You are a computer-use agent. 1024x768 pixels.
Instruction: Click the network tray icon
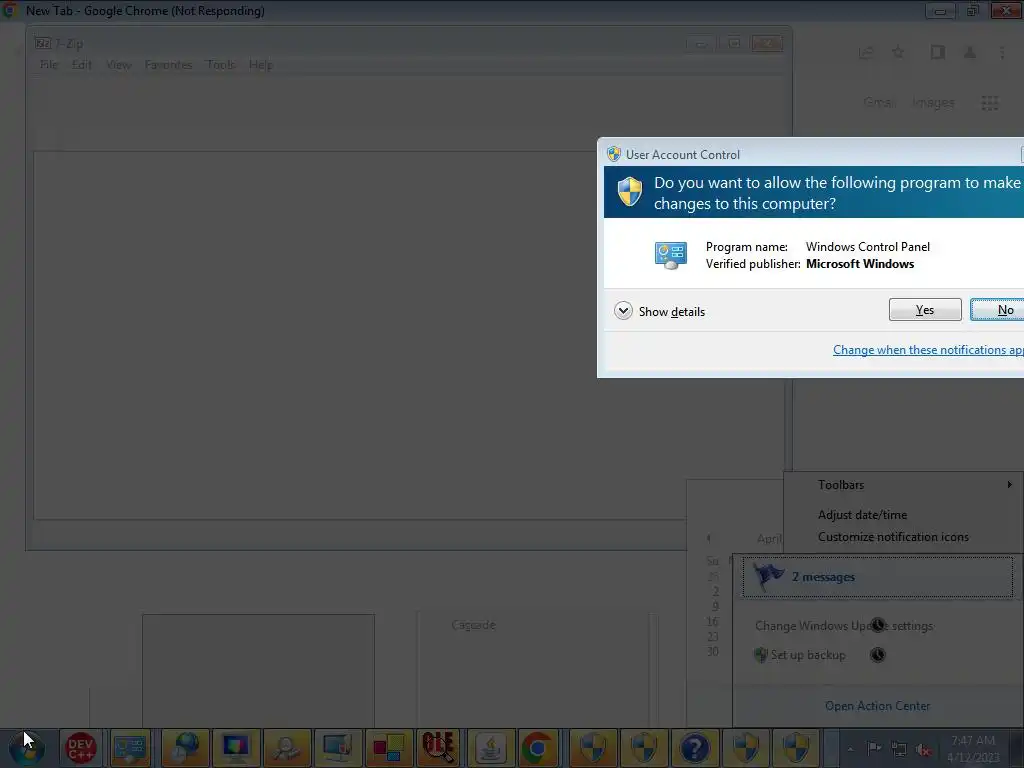[899, 748]
